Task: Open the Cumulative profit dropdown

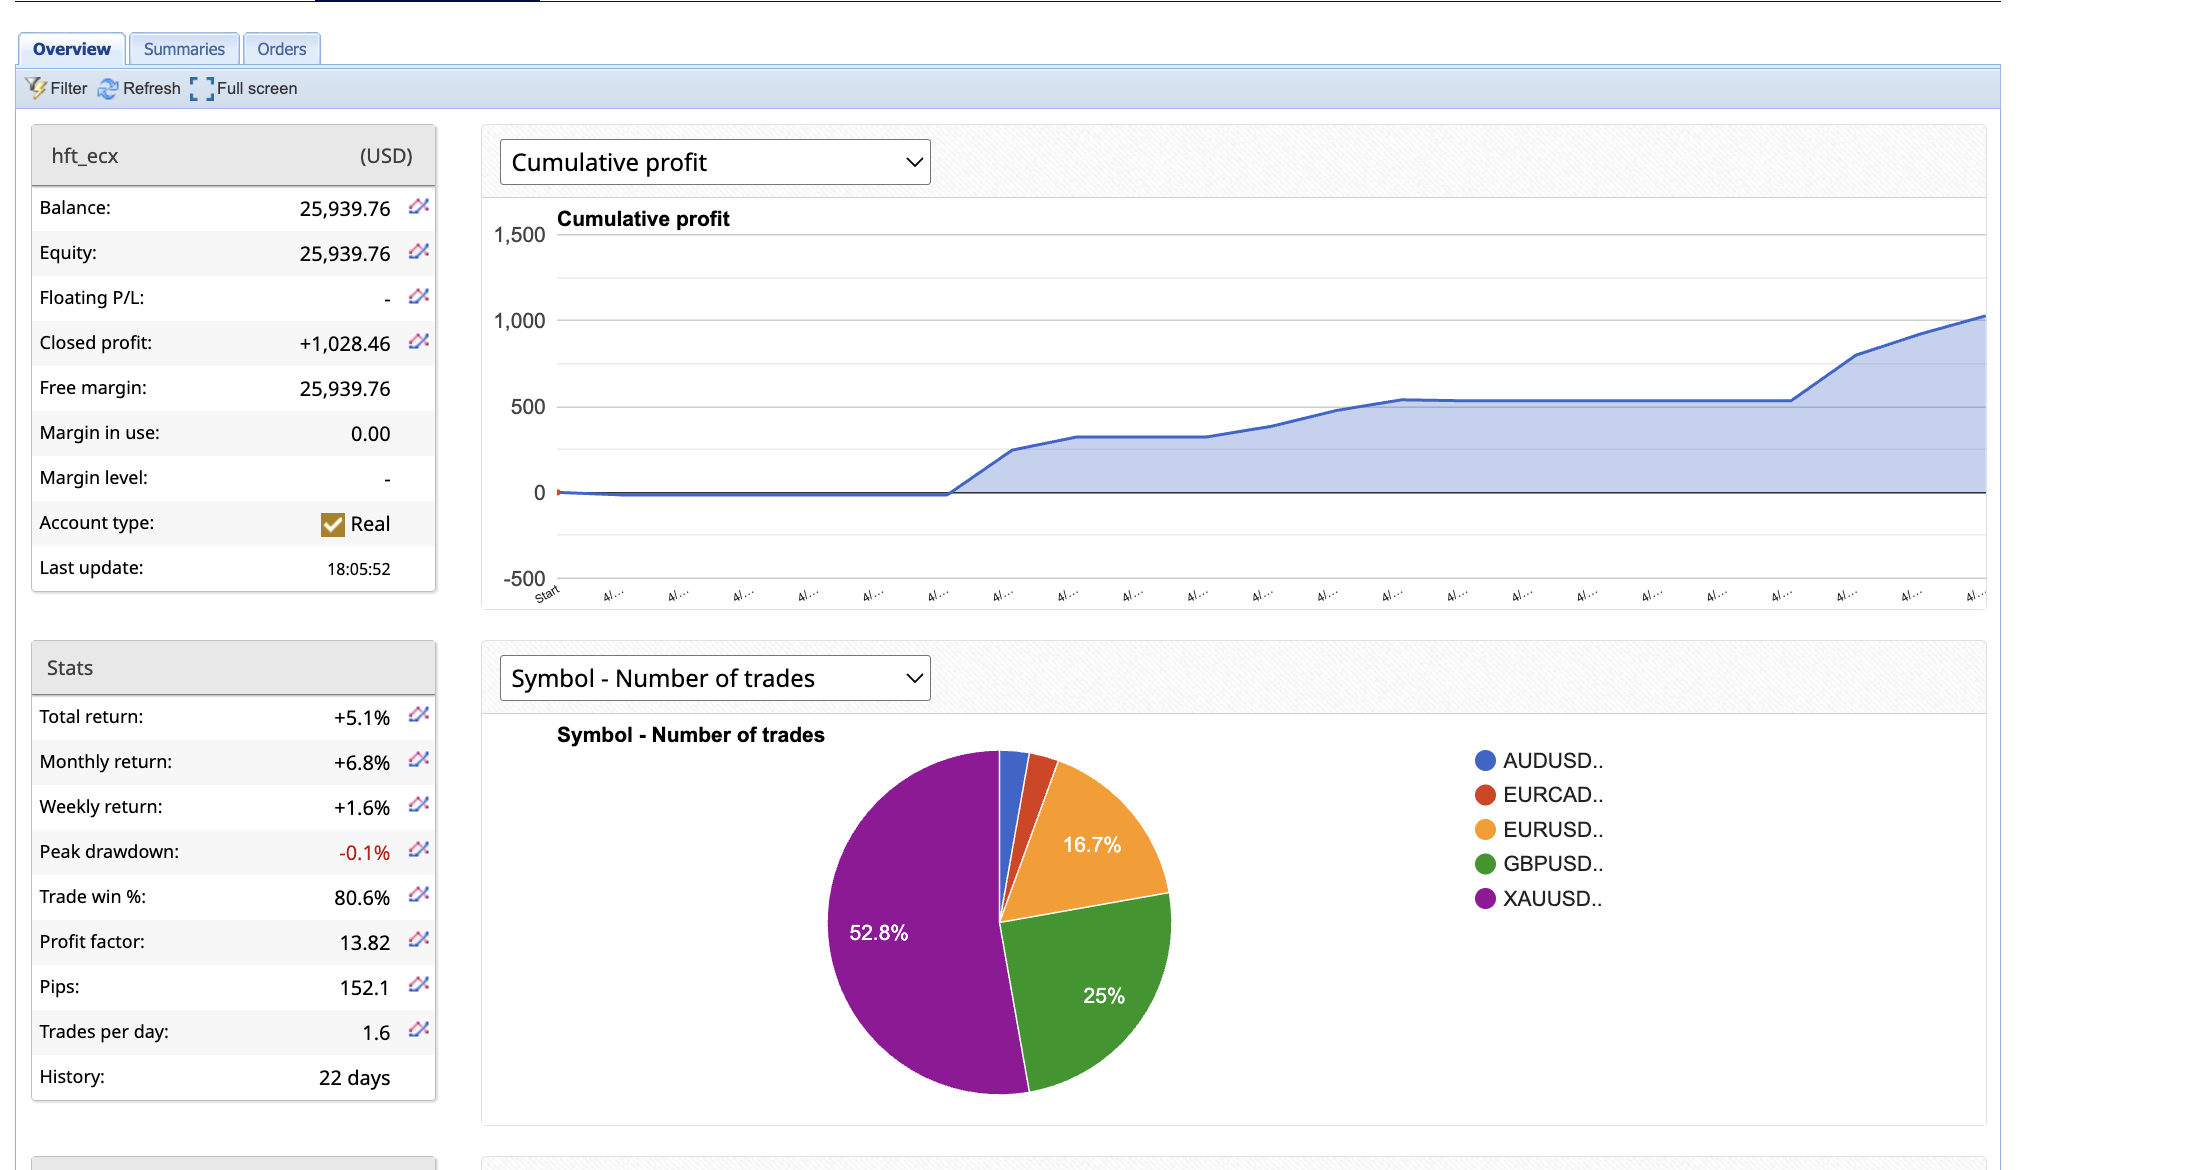Action: [x=715, y=162]
